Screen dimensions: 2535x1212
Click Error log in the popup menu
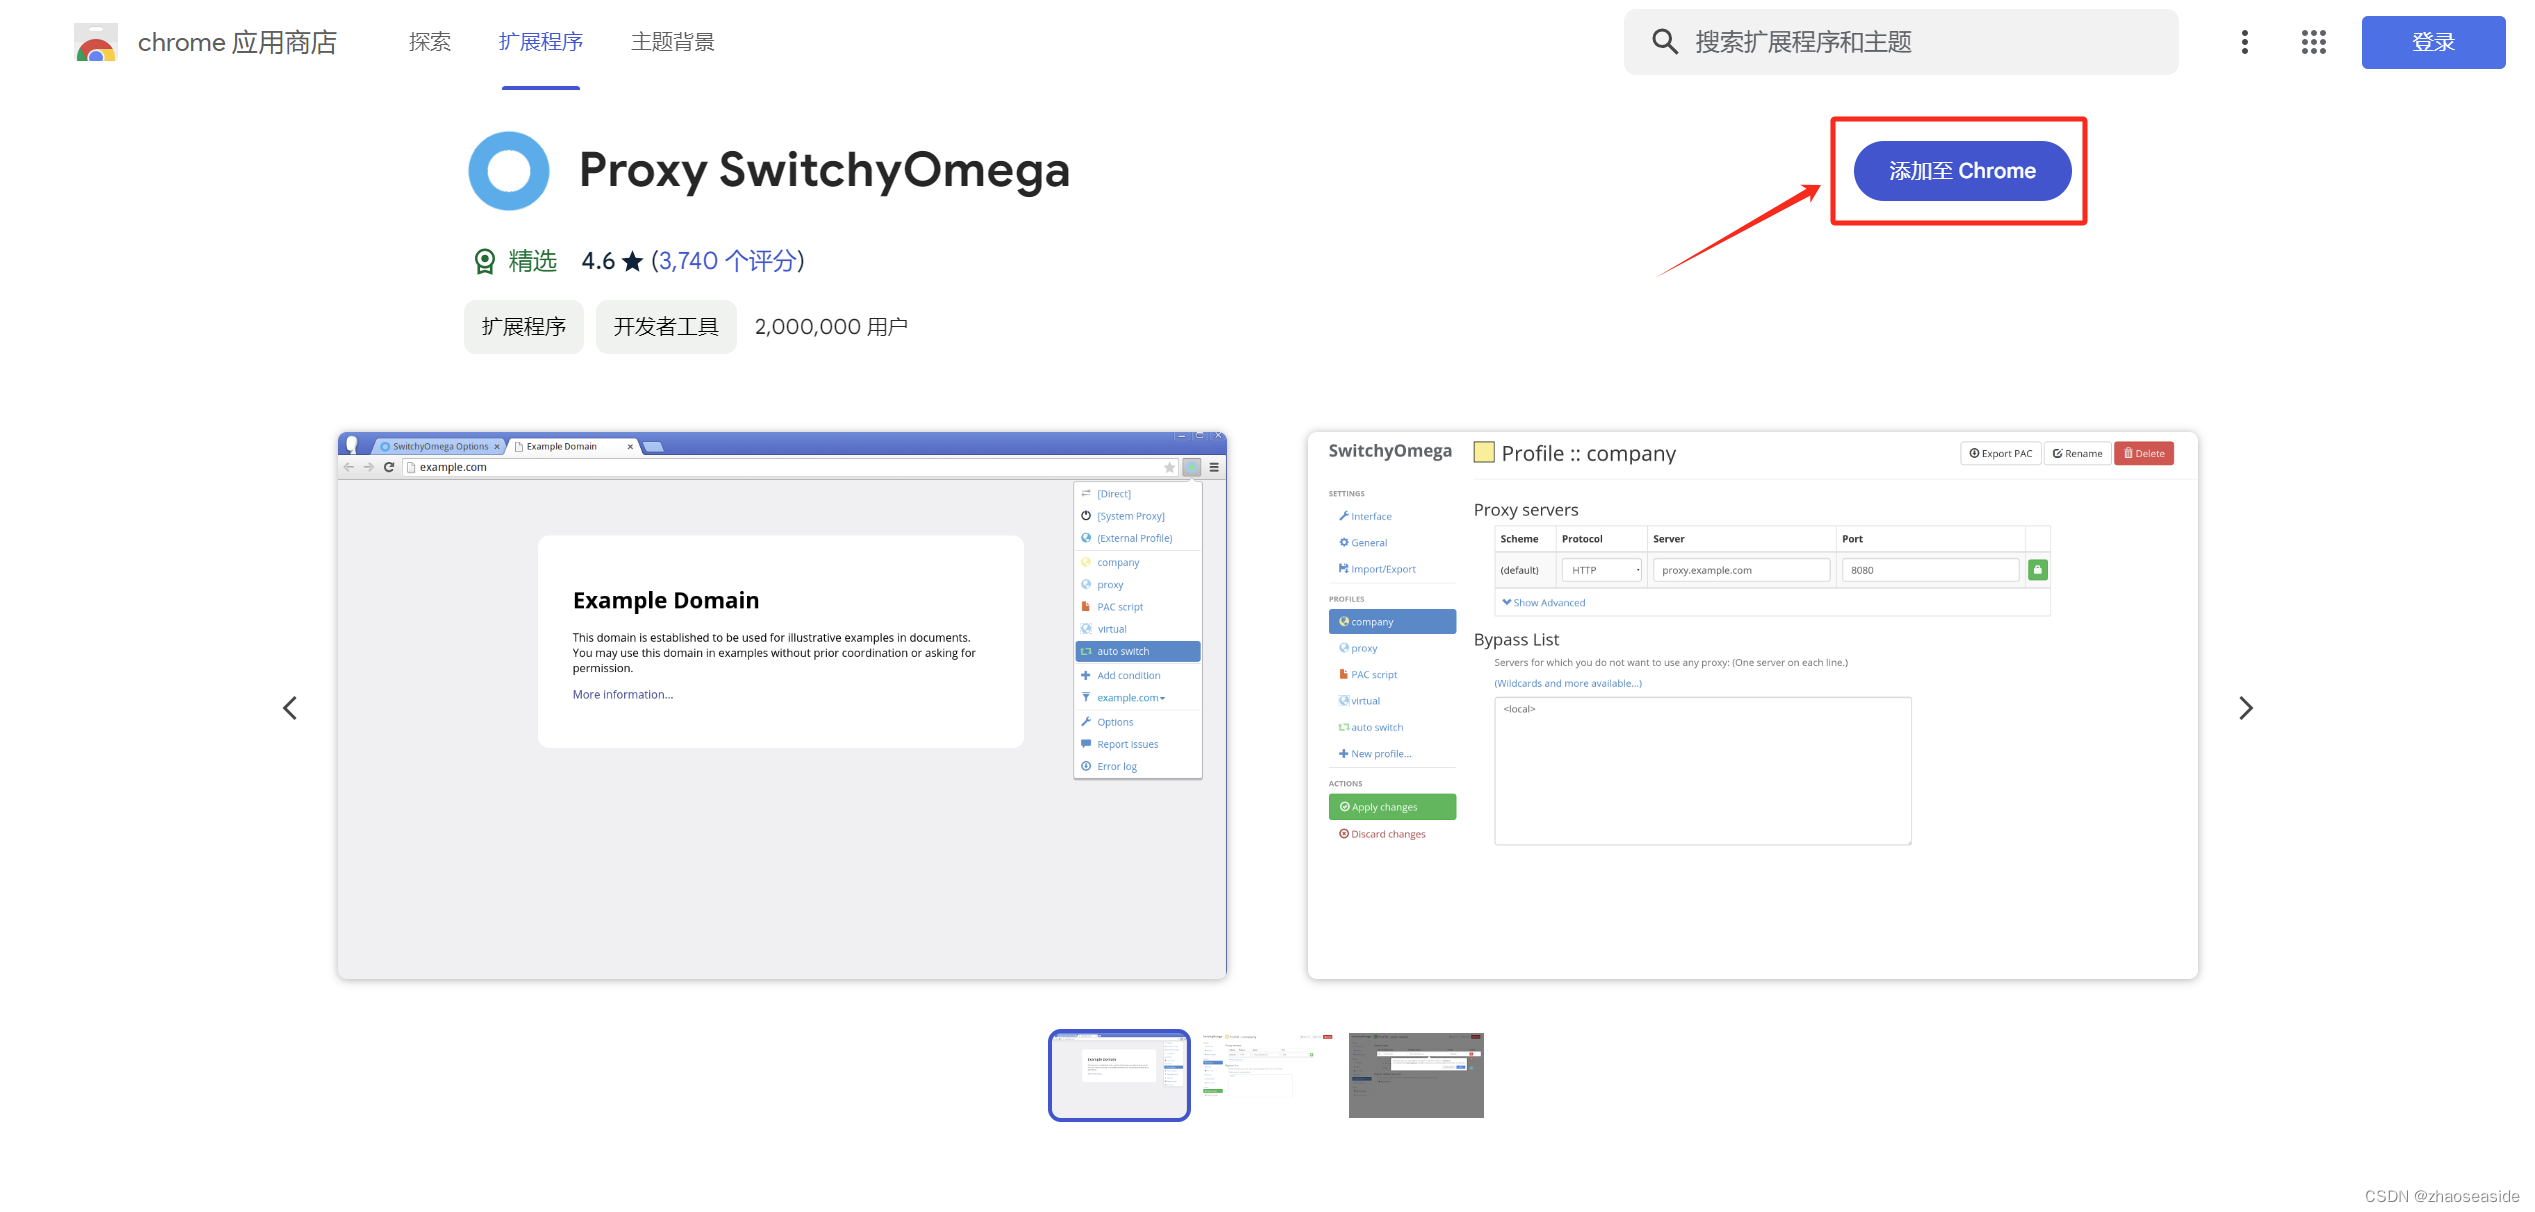(x=1138, y=766)
